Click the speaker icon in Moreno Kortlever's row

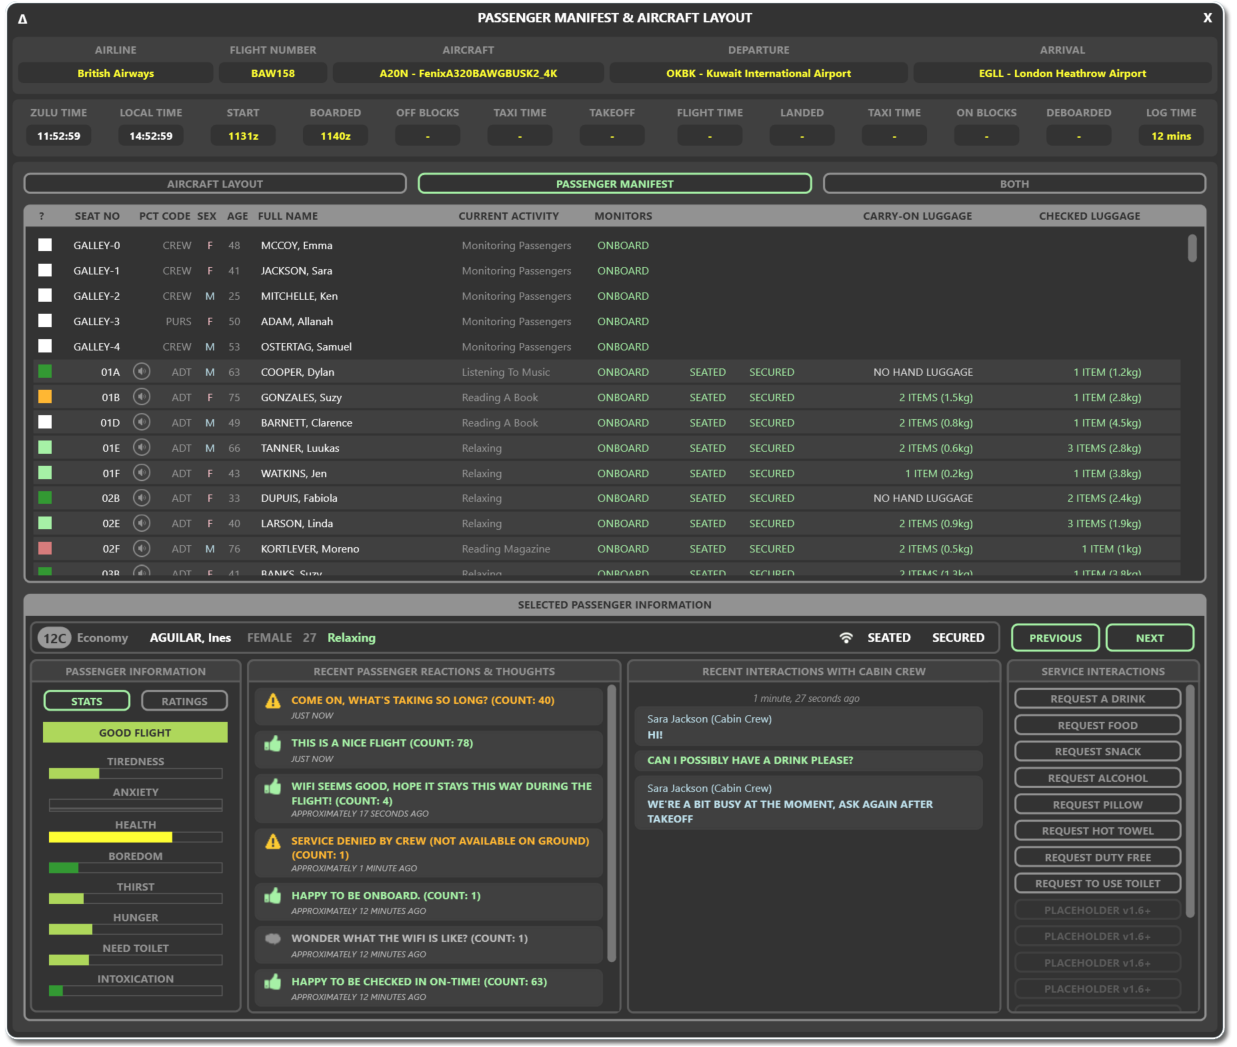pyautogui.click(x=142, y=548)
